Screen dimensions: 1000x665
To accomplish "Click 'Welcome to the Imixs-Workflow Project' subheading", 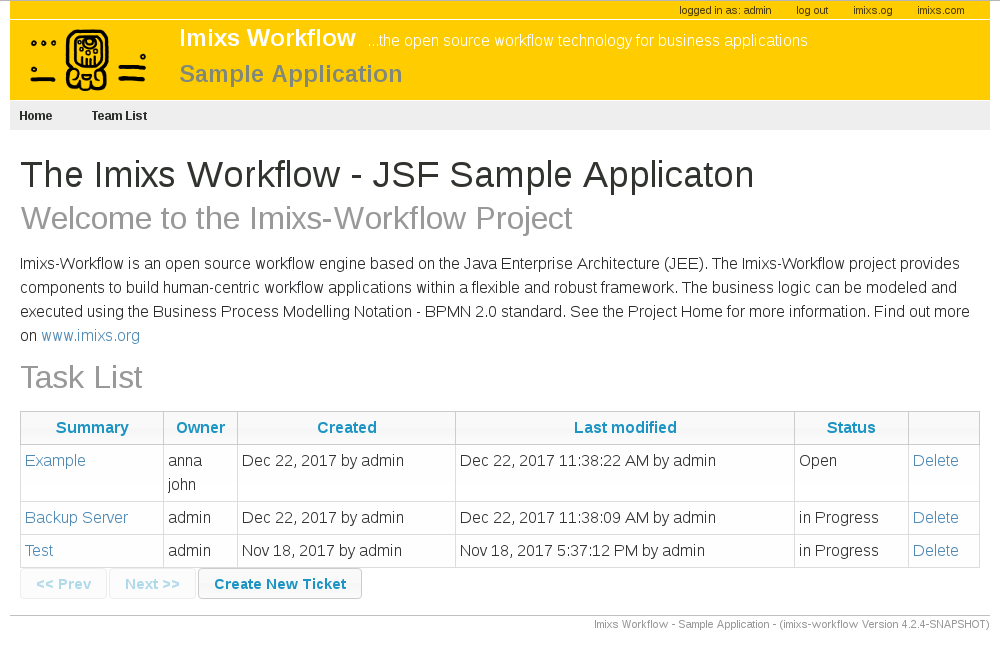I will (x=297, y=219).
